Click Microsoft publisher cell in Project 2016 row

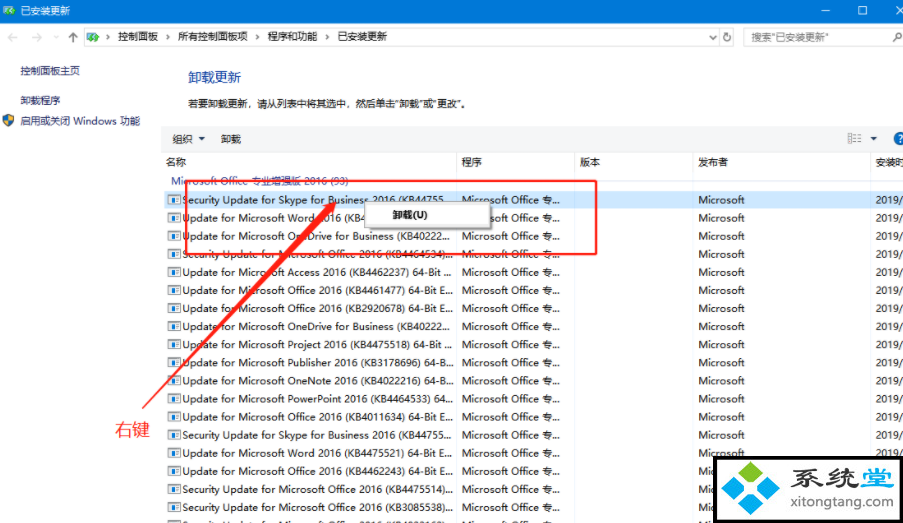[x=721, y=344]
